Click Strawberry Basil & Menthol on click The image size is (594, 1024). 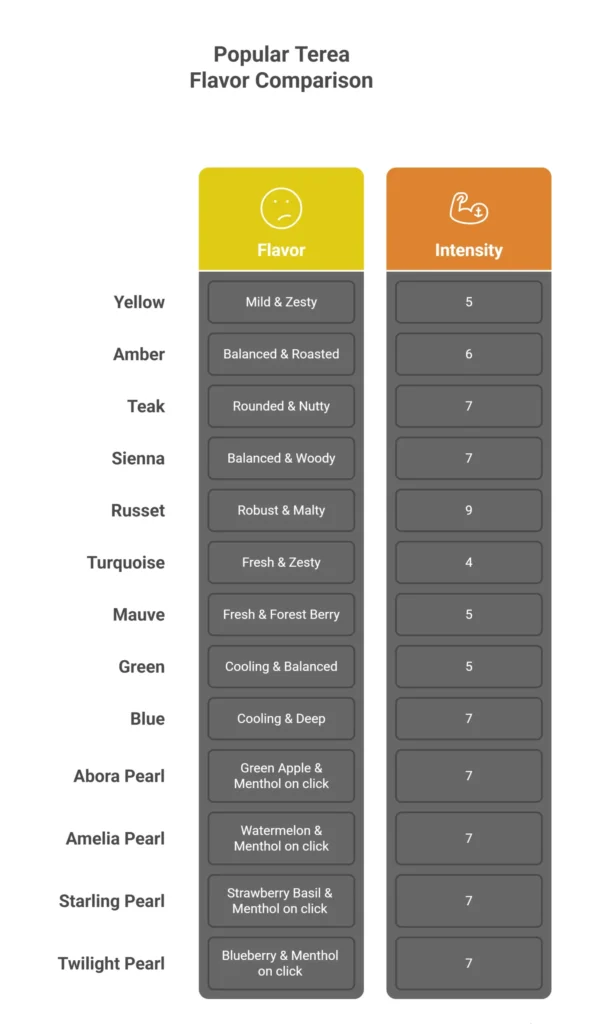(281, 901)
